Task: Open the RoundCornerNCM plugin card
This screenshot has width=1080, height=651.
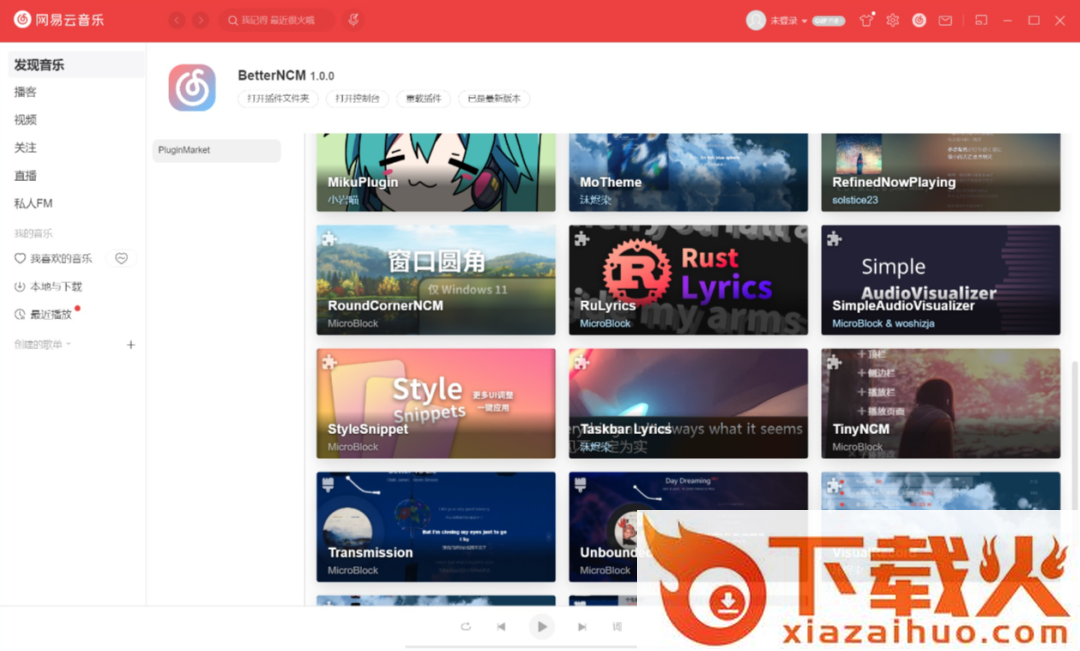Action: click(x=435, y=280)
